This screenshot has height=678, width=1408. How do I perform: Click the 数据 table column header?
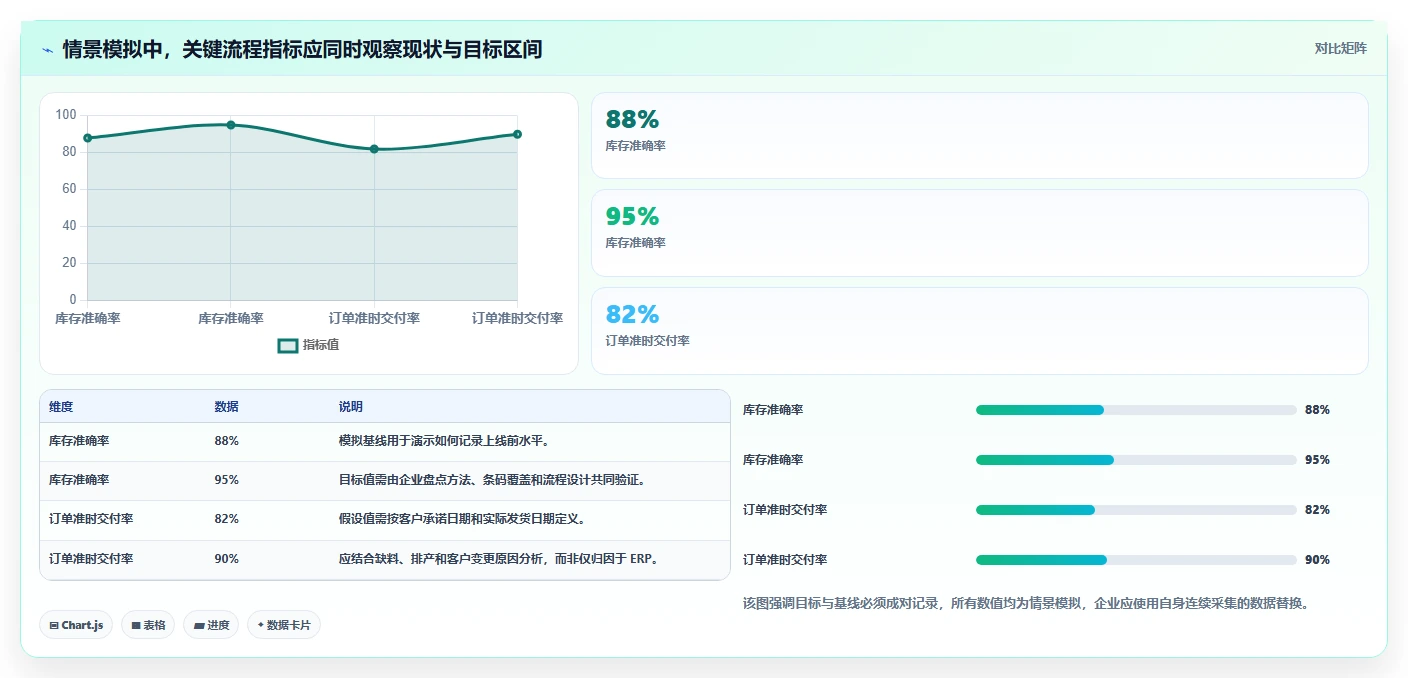coord(226,407)
